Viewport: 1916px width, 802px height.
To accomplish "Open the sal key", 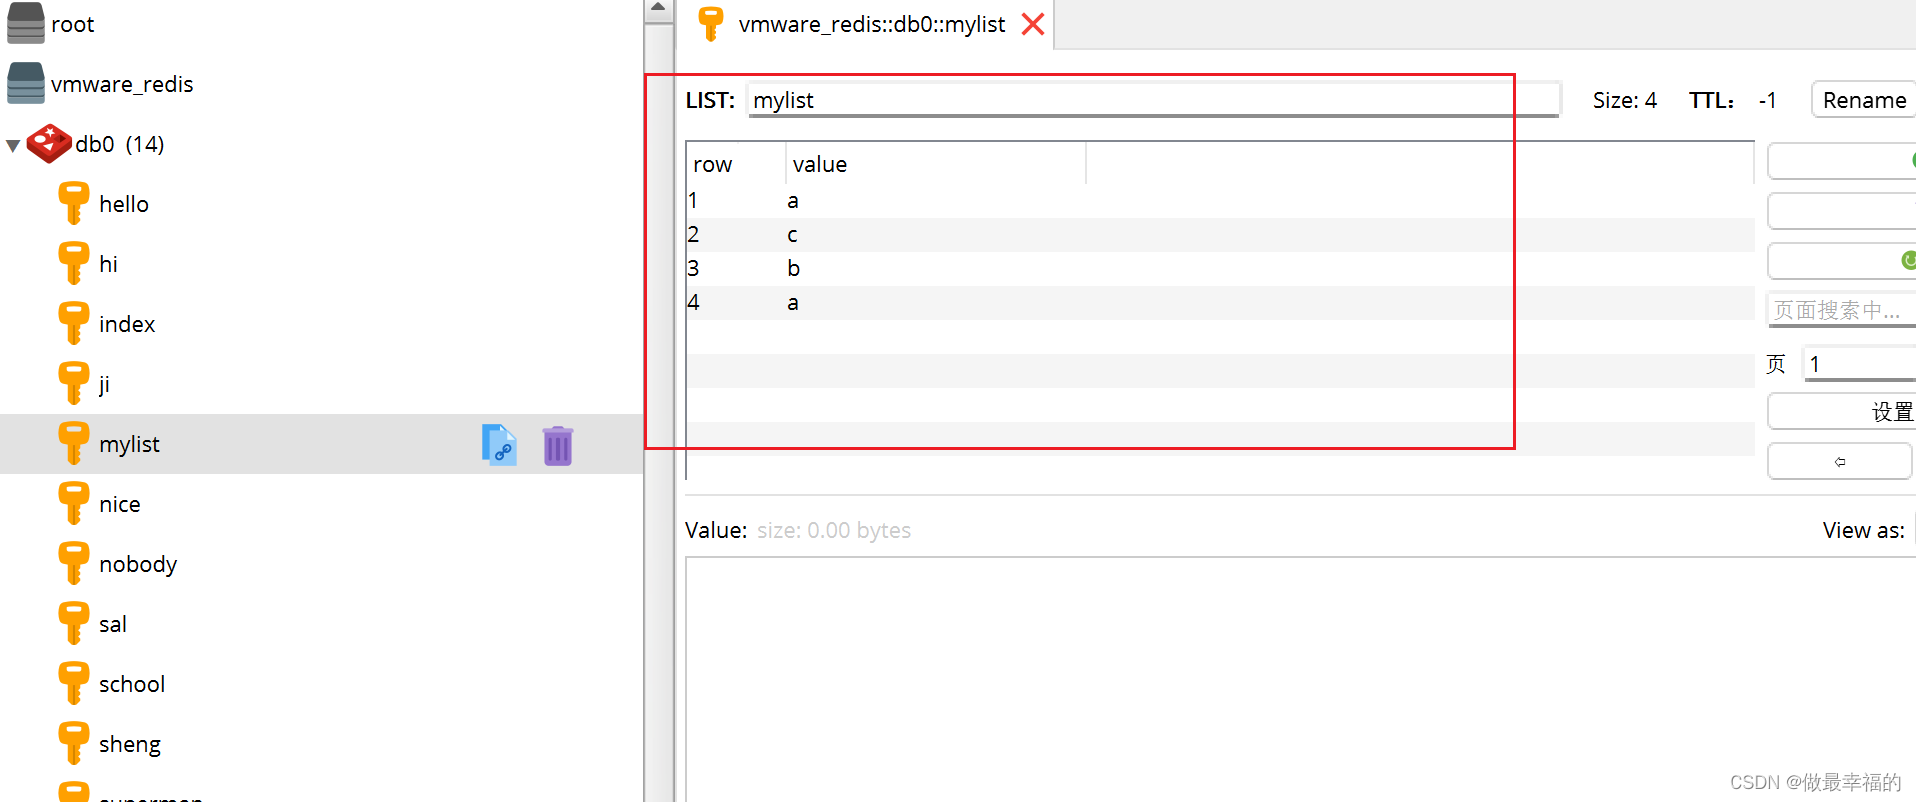I will [x=112, y=624].
